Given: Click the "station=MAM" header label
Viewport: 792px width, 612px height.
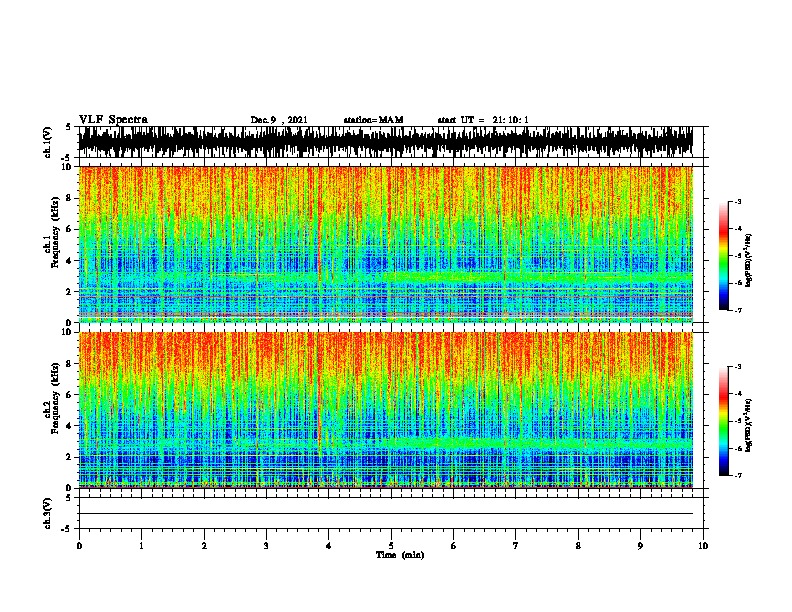Looking at the screenshot, I should [x=373, y=120].
